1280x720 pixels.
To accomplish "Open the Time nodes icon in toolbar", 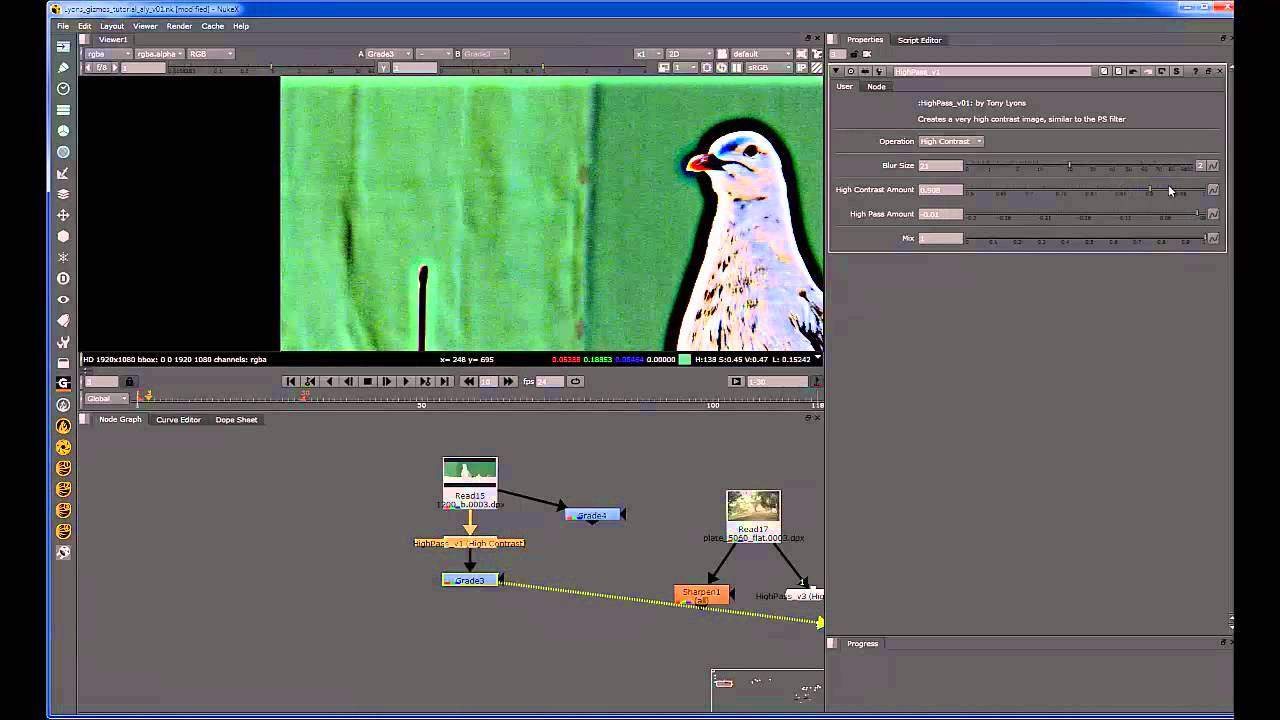I will [x=63, y=89].
